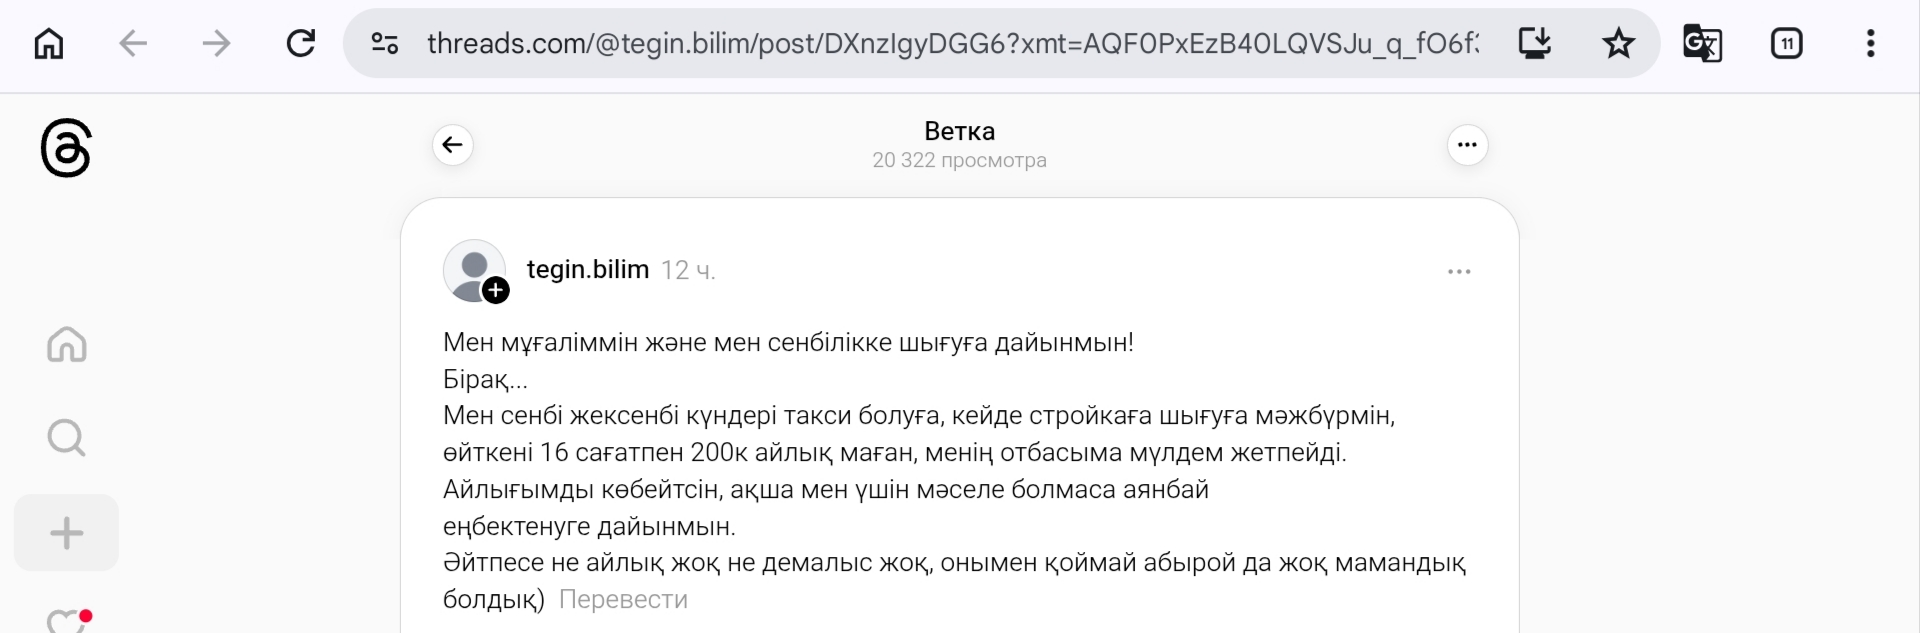The image size is (1920, 633).
Task: Open the browser three-dot overflow menu
Action: click(1870, 43)
